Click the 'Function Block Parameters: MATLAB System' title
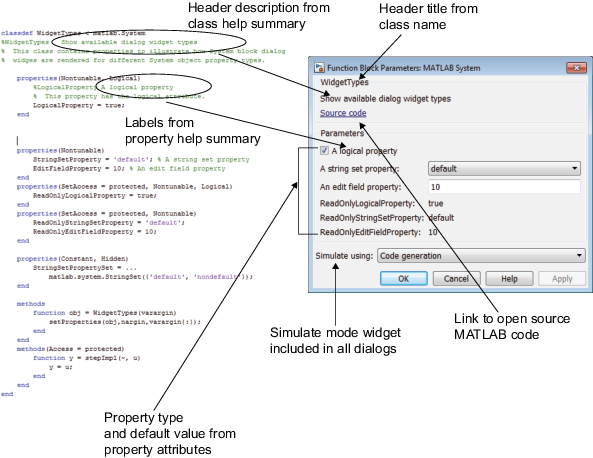The width and height of the screenshot is (593, 458). [x=403, y=68]
